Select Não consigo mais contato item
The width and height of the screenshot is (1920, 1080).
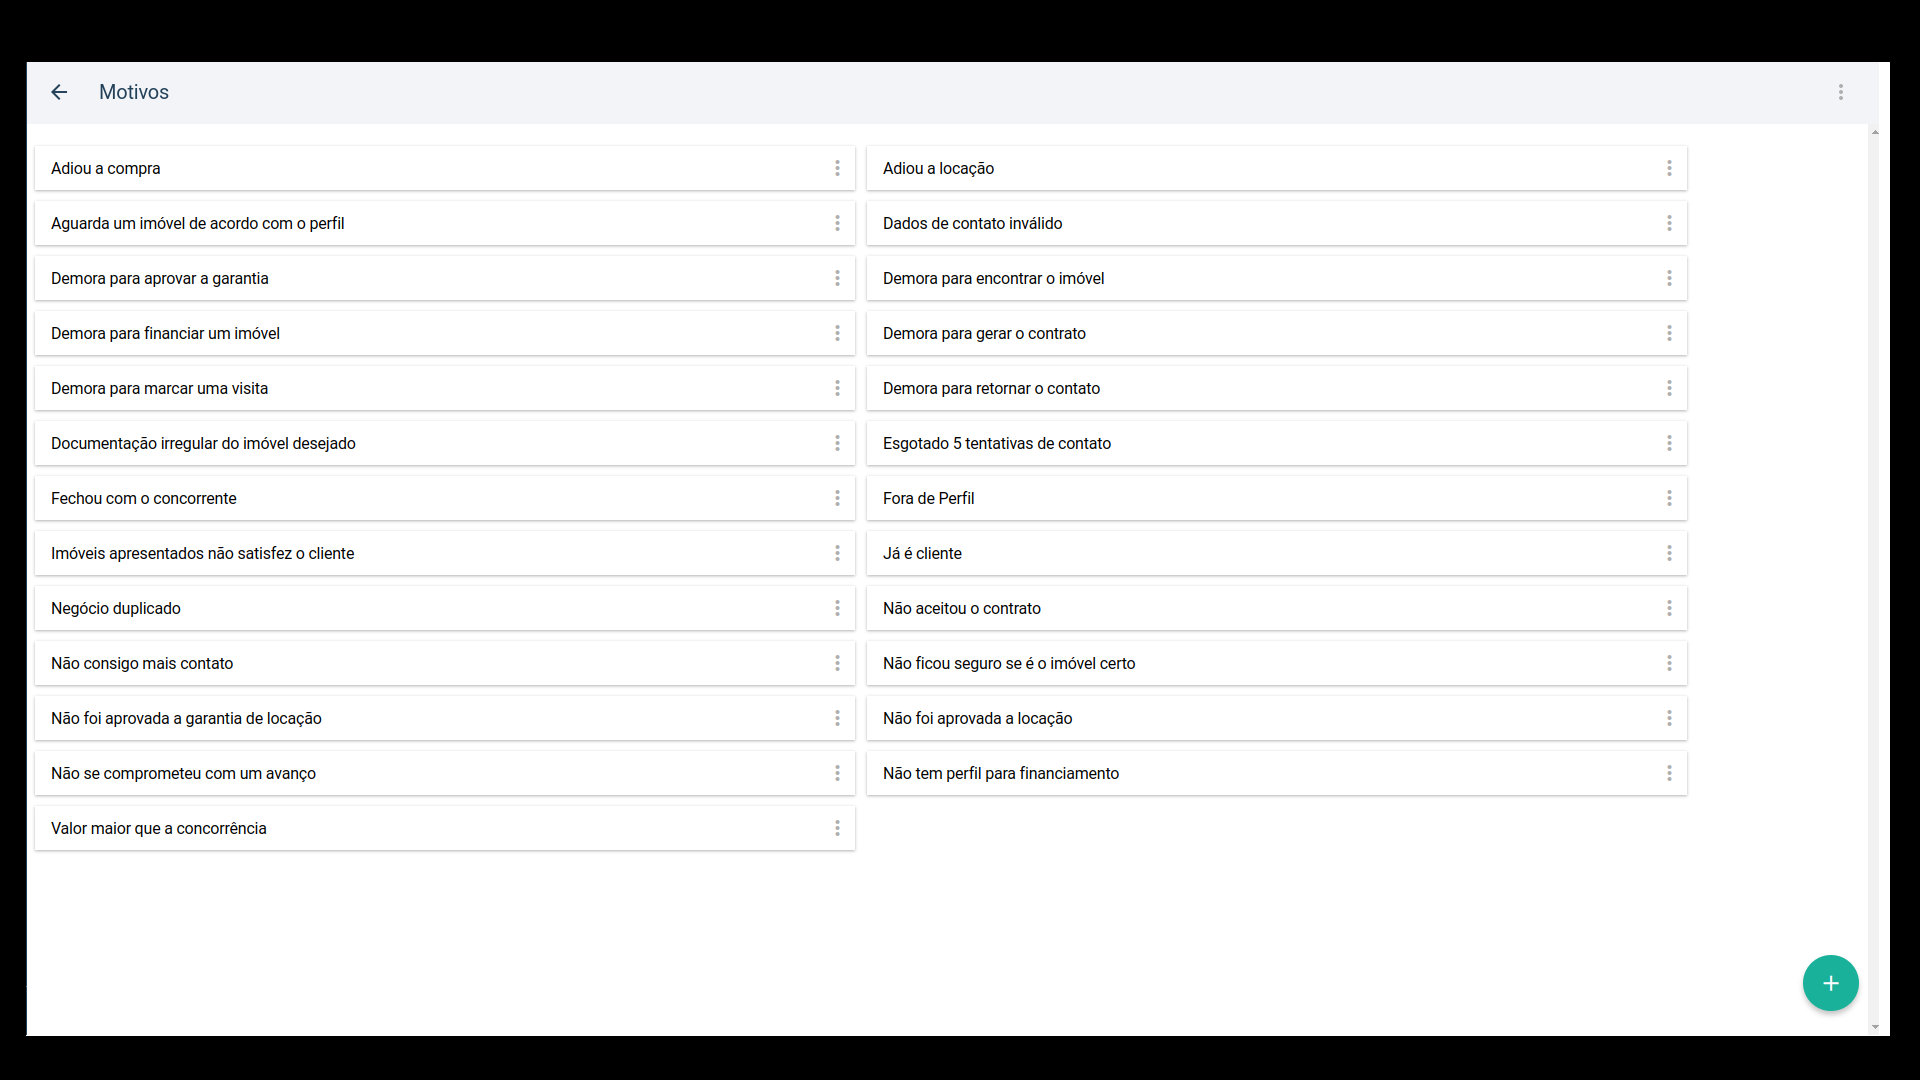(444, 663)
